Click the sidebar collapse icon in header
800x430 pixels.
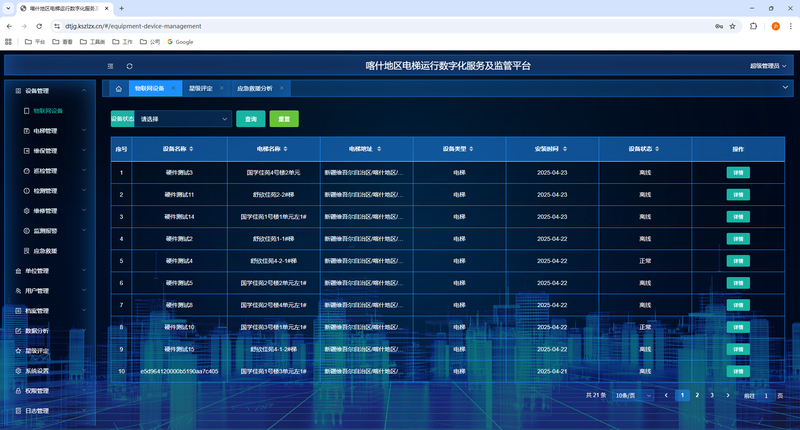112,66
